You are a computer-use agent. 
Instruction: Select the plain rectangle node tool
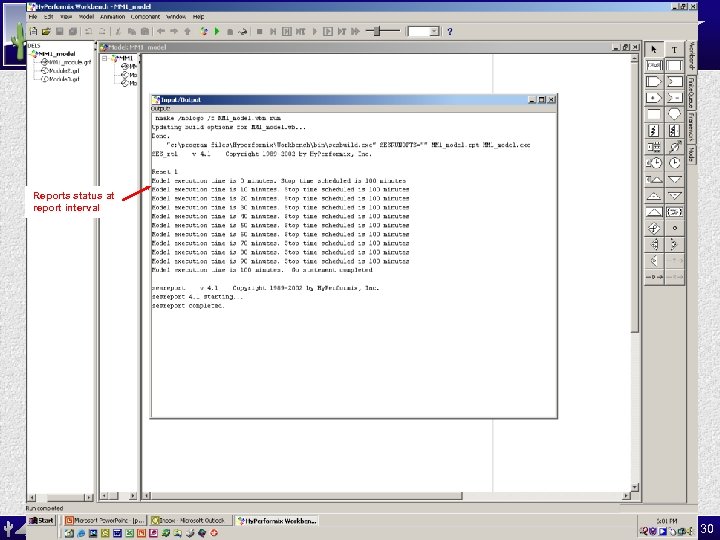point(654,114)
